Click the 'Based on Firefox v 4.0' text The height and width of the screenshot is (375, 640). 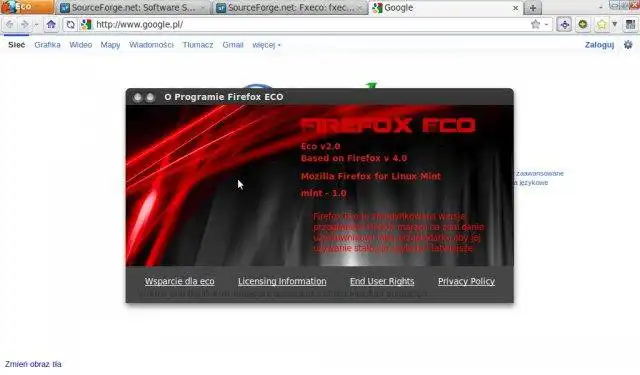(x=354, y=158)
